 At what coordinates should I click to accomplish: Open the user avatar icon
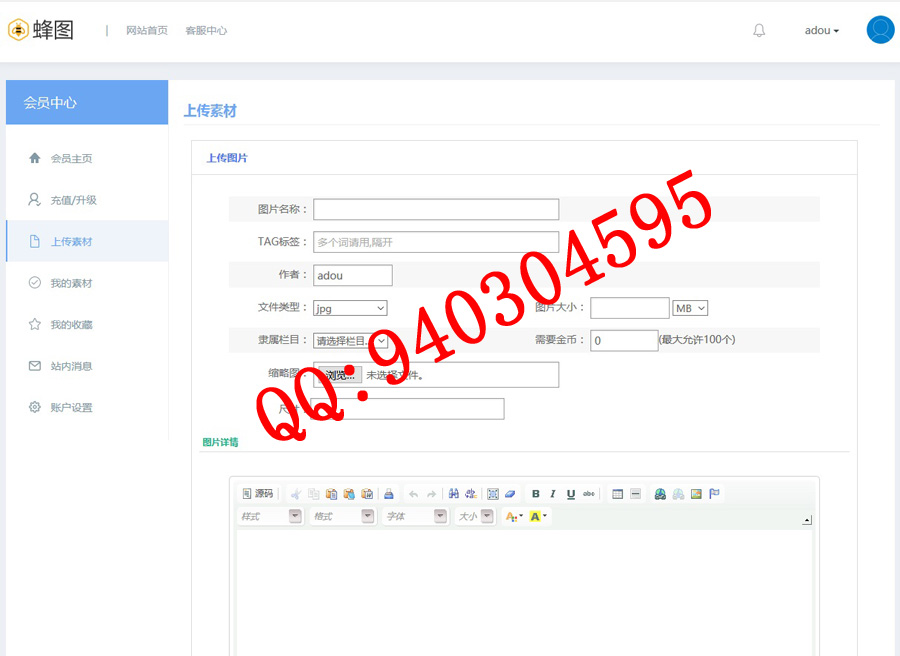click(880, 30)
